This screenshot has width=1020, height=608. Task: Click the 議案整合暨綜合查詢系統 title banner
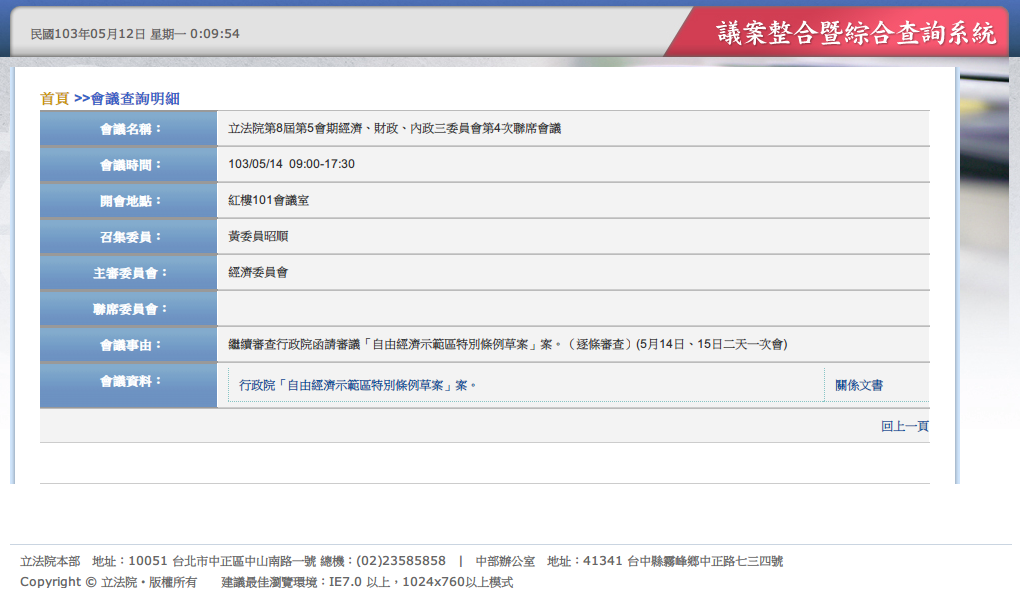[x=856, y=33]
